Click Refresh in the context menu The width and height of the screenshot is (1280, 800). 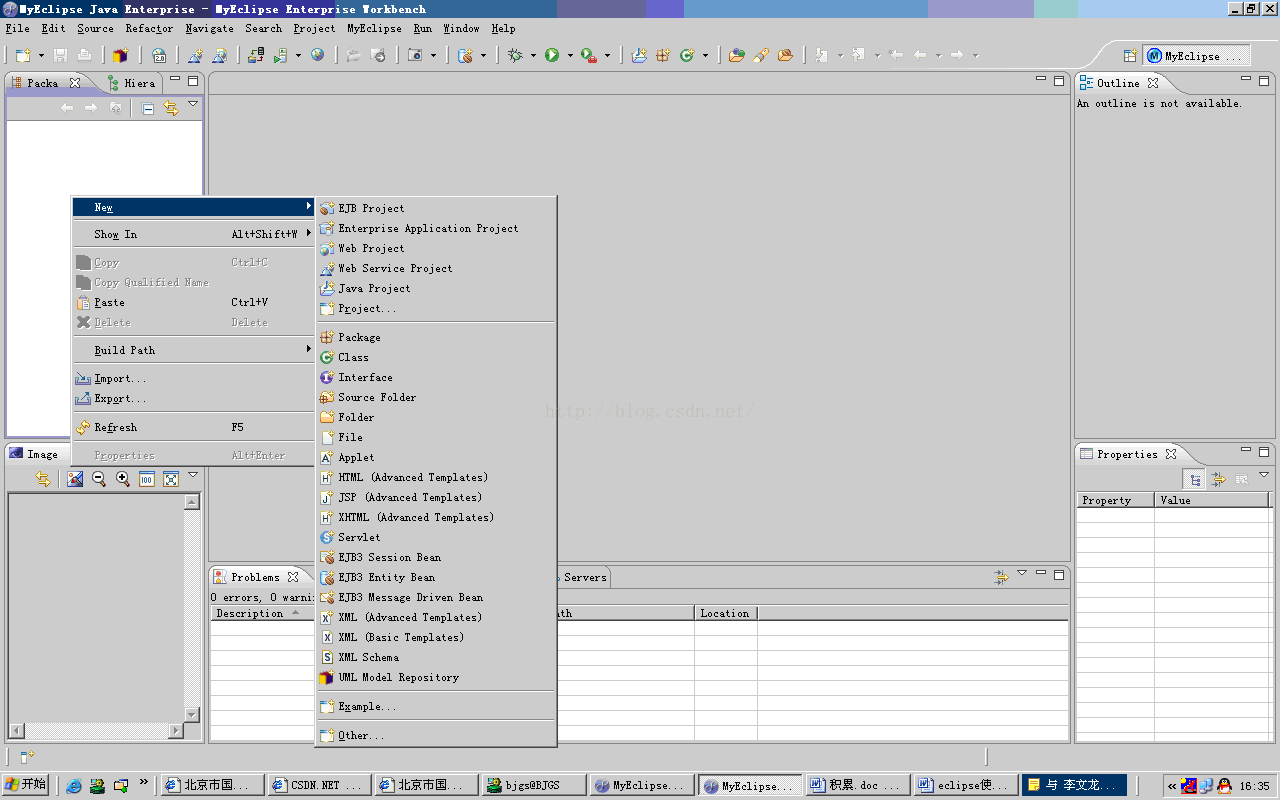click(193, 427)
